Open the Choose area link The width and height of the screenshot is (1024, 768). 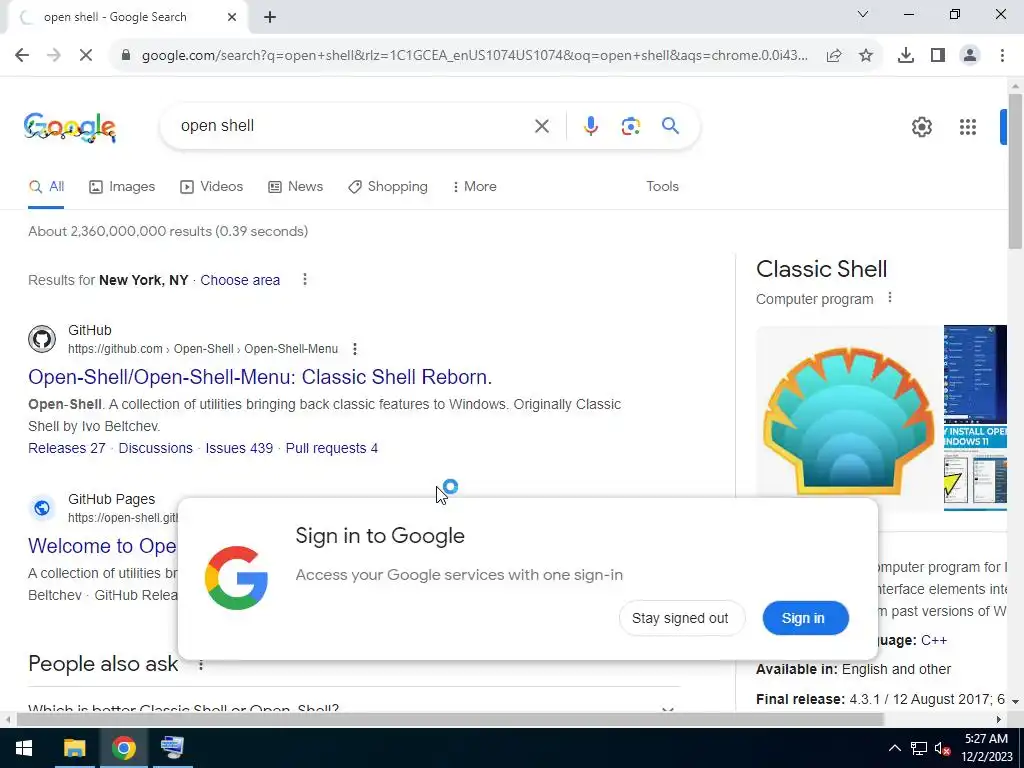point(240,280)
